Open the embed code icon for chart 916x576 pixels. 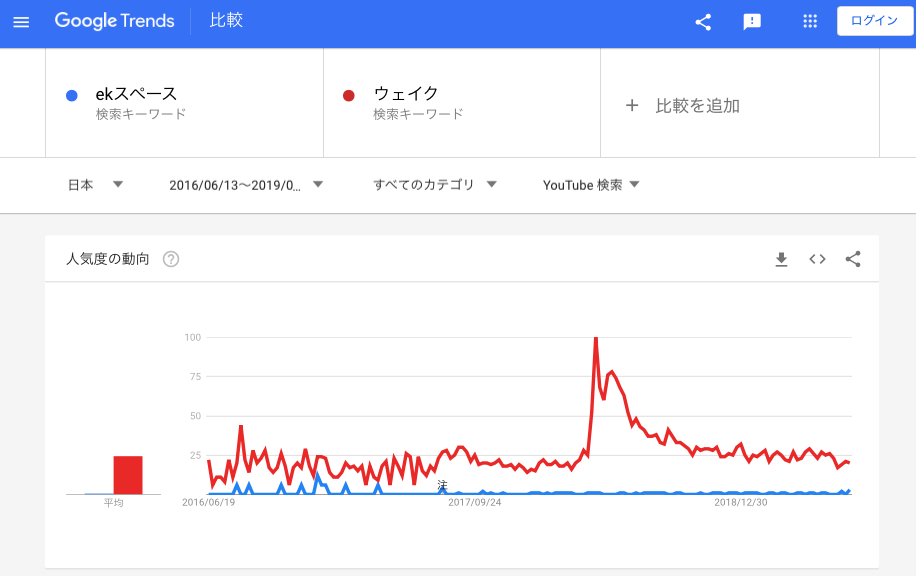click(x=817, y=259)
